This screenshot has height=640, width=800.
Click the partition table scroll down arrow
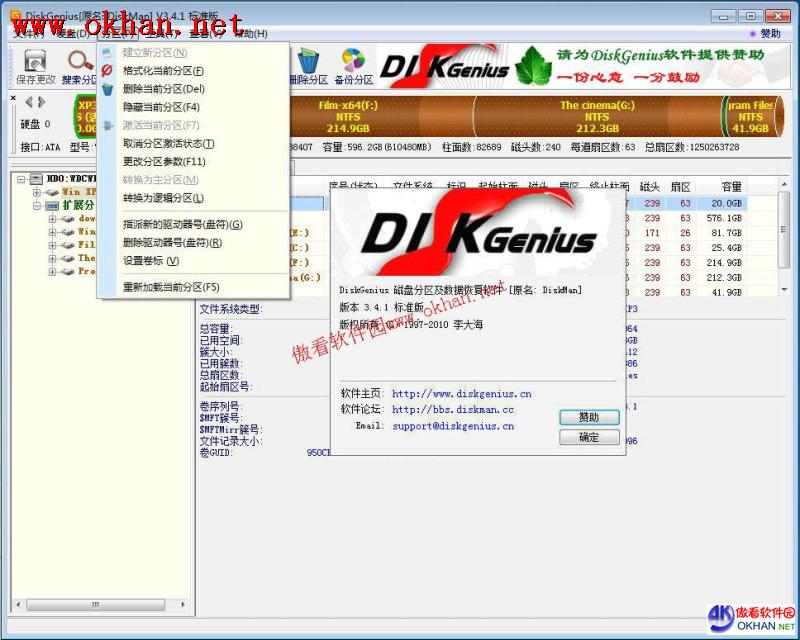[x=784, y=290]
